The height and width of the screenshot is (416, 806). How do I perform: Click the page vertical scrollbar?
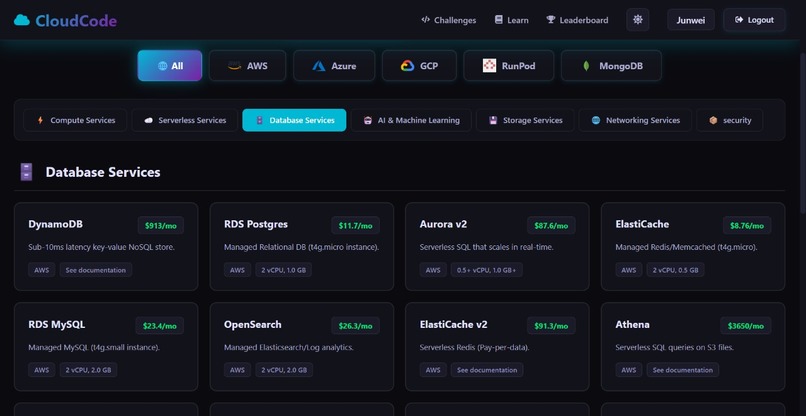click(803, 134)
